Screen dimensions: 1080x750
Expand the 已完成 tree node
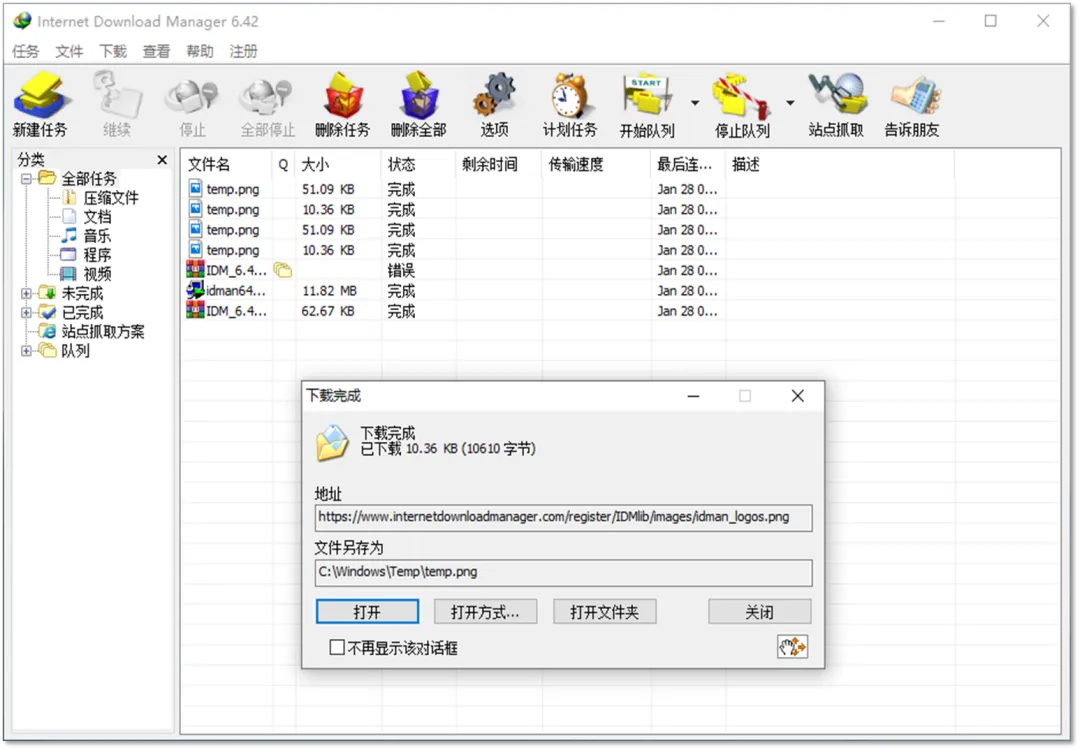click(x=26, y=313)
